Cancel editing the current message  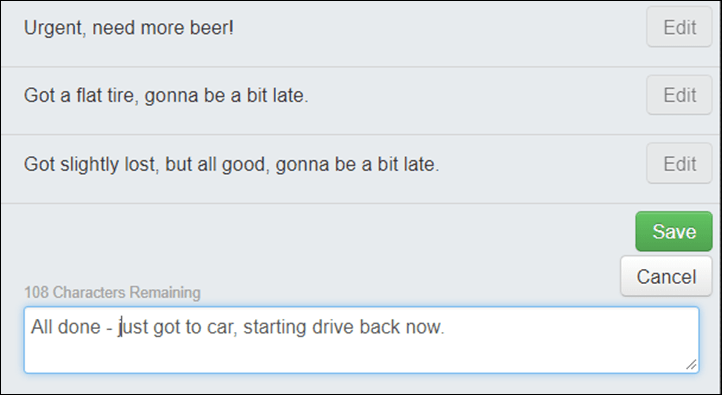pyautogui.click(x=666, y=276)
